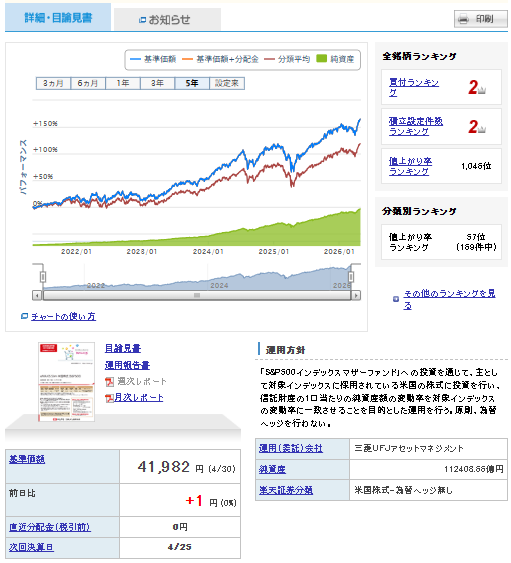Viewport: 511px width, 563px height.
Task: Open 基準価額 label link
Action: (27, 459)
